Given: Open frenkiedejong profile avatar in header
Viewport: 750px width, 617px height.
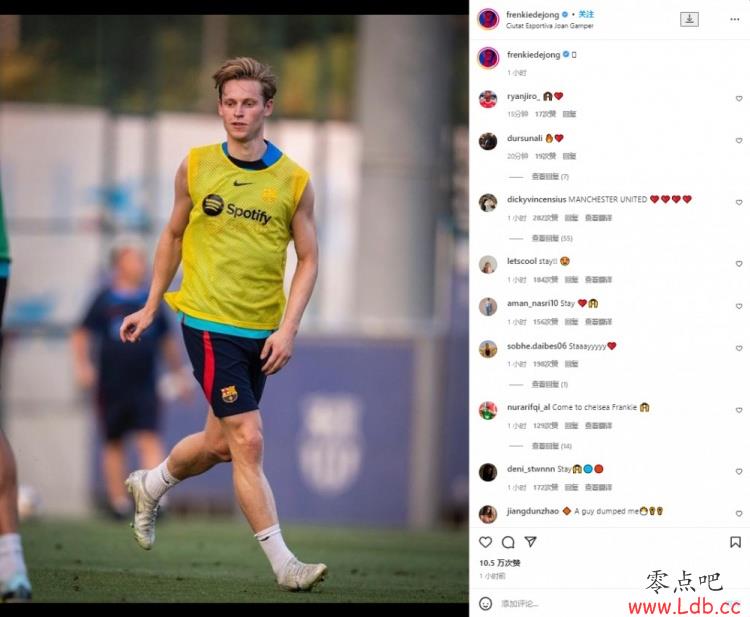Looking at the screenshot, I should coord(488,19).
